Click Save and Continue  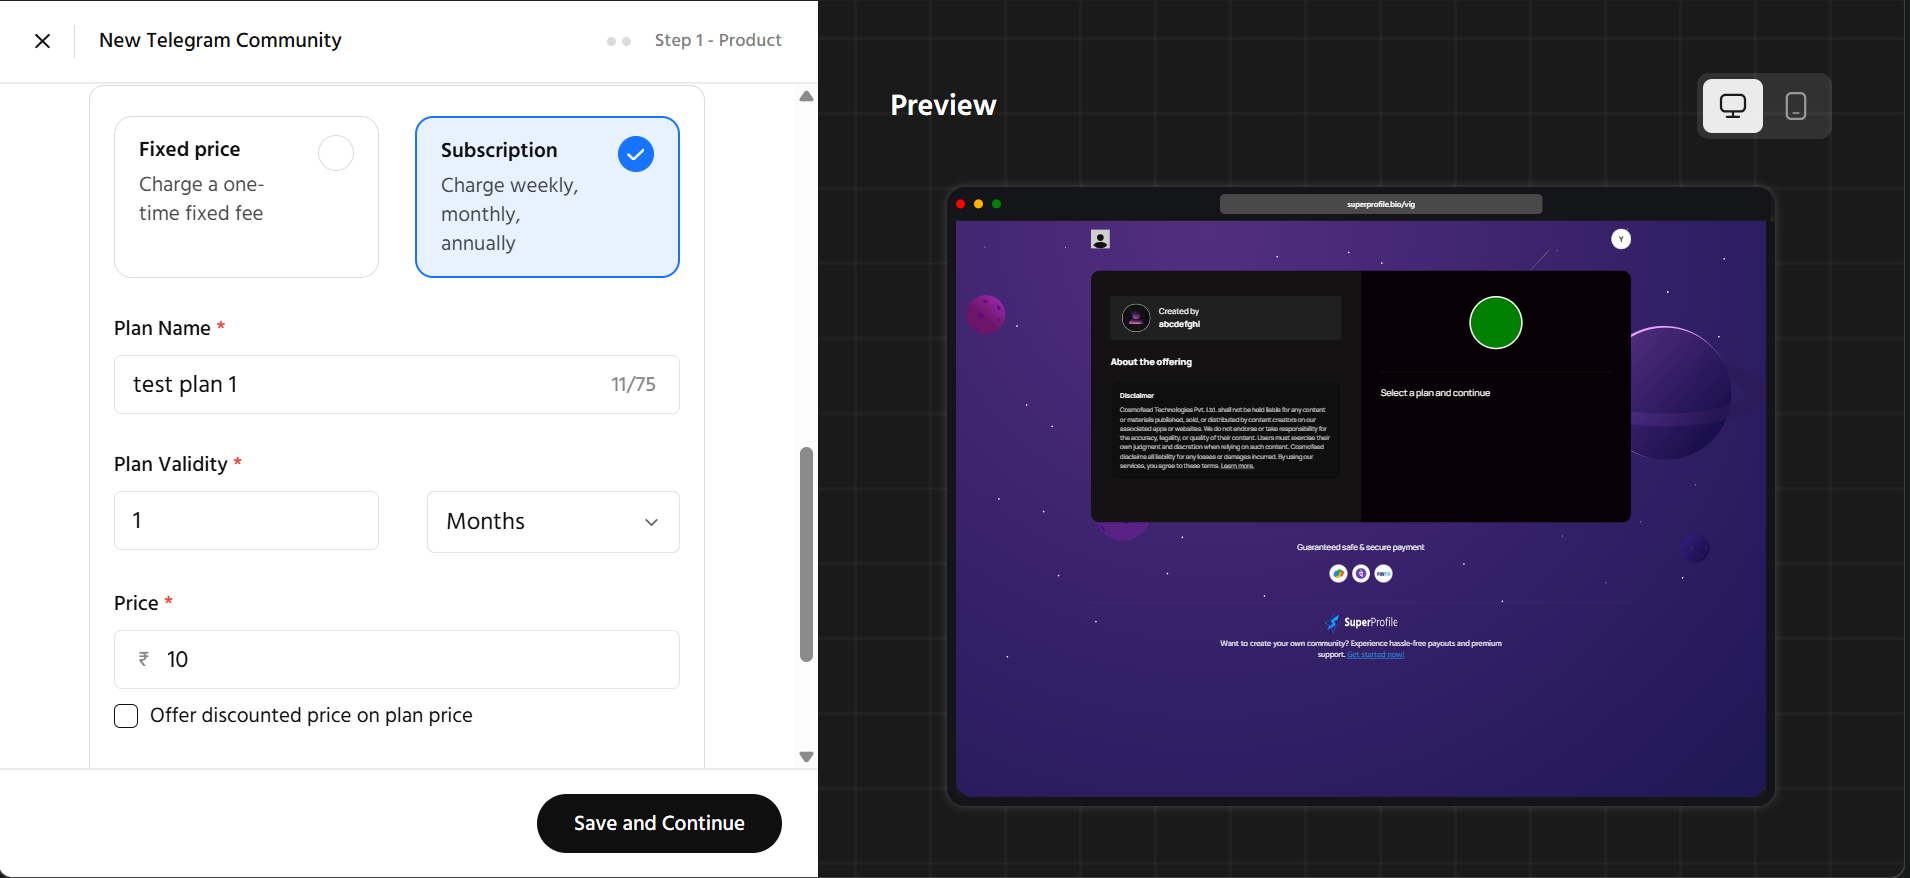tap(659, 823)
